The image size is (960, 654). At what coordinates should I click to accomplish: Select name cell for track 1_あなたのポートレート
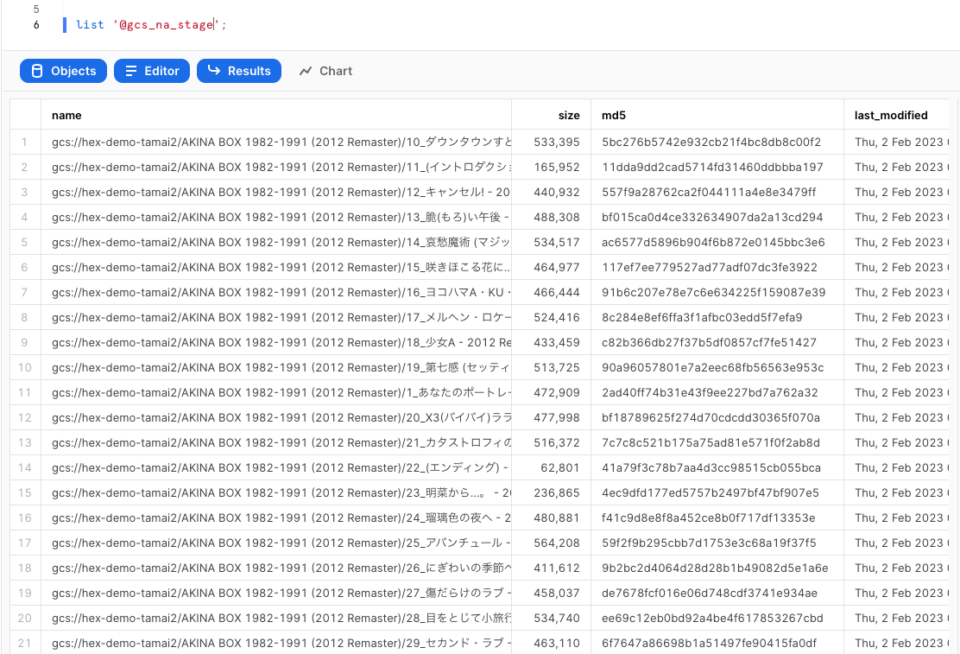click(x=276, y=393)
